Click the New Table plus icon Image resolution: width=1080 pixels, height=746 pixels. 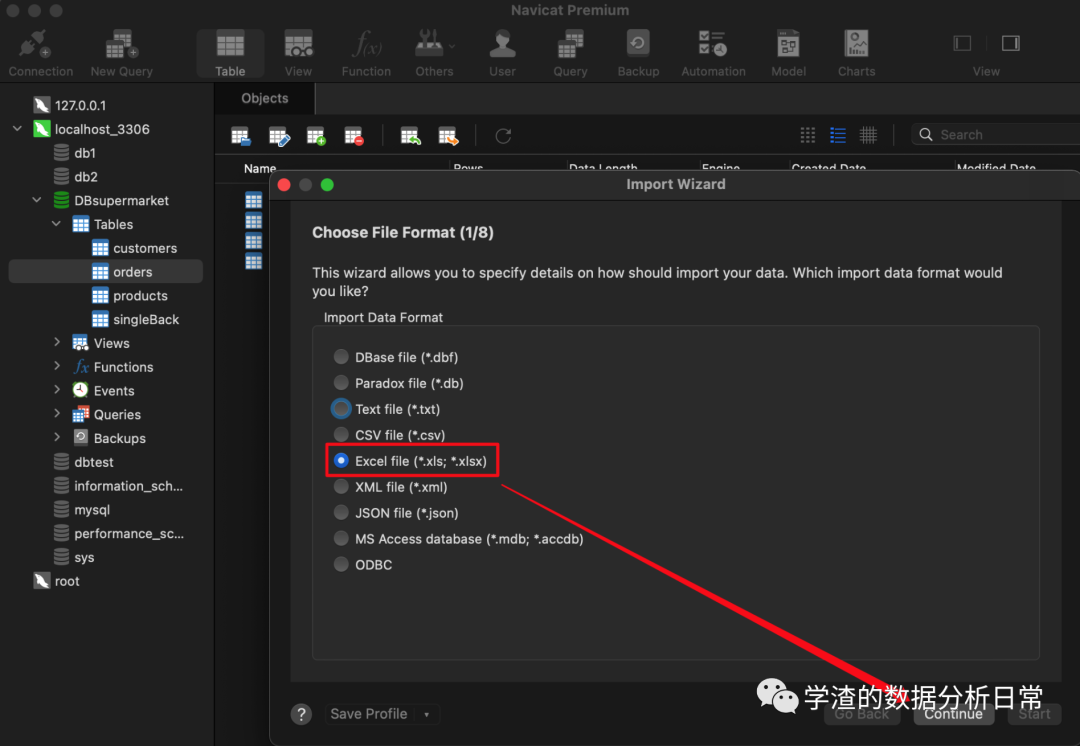(316, 136)
